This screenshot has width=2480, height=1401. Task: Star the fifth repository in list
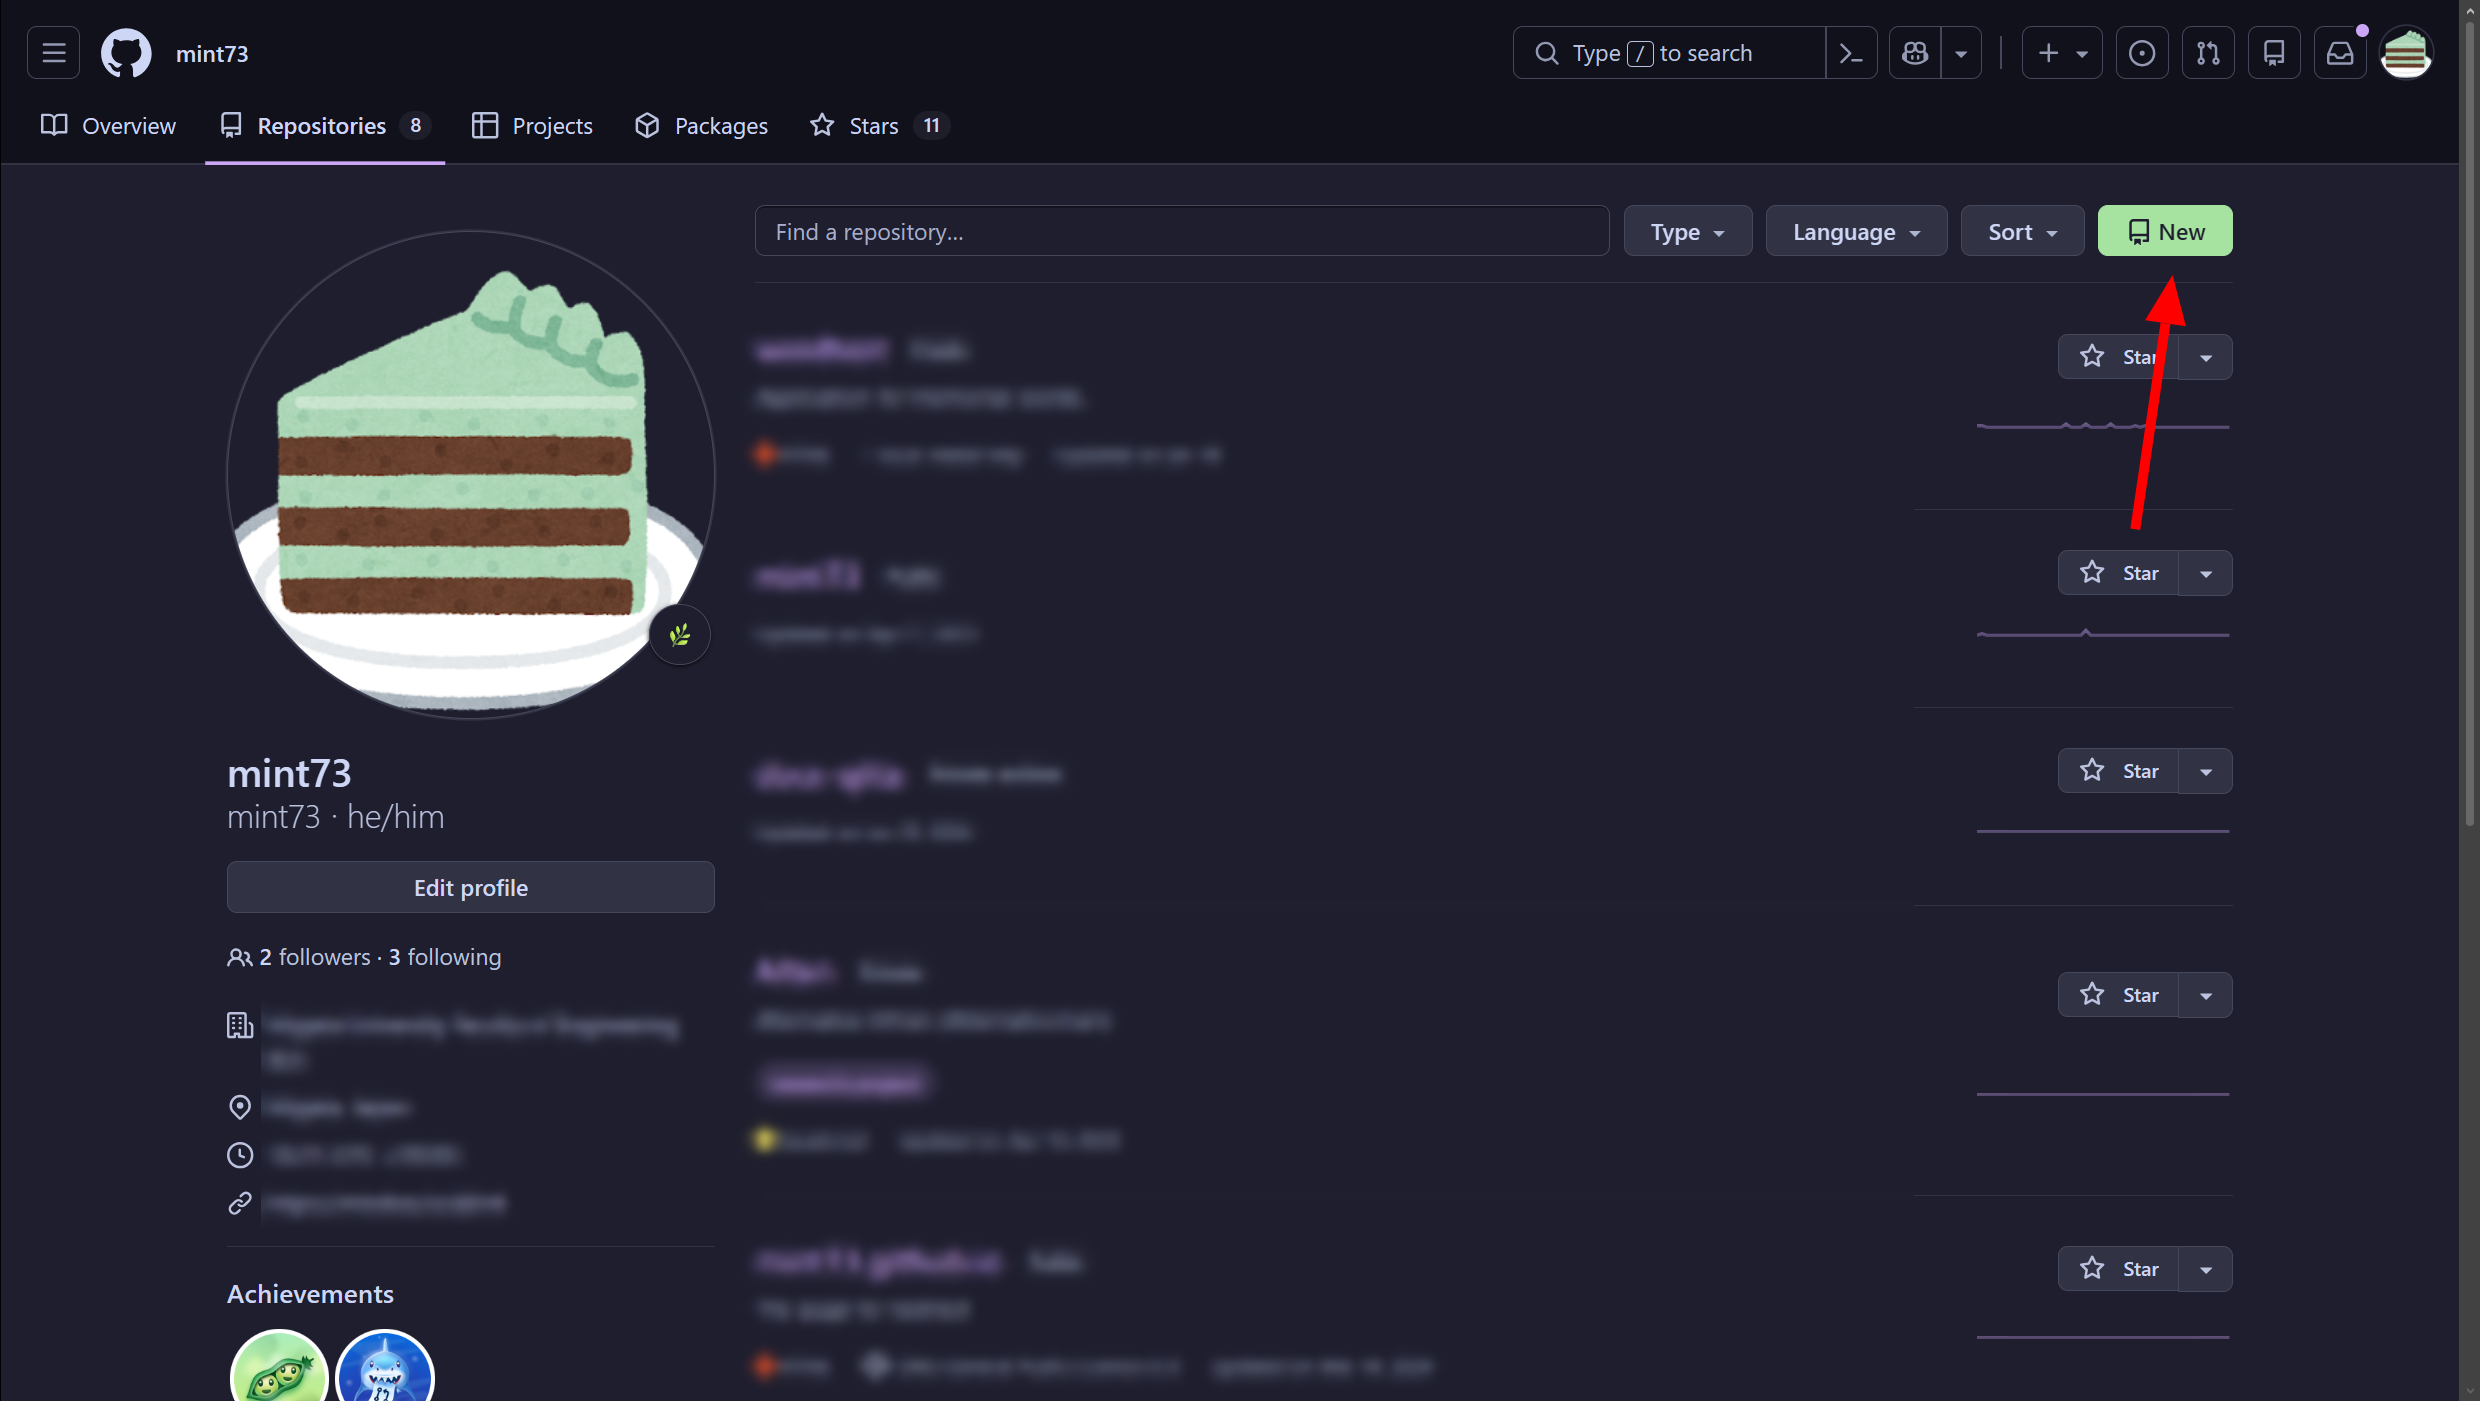click(2118, 1269)
